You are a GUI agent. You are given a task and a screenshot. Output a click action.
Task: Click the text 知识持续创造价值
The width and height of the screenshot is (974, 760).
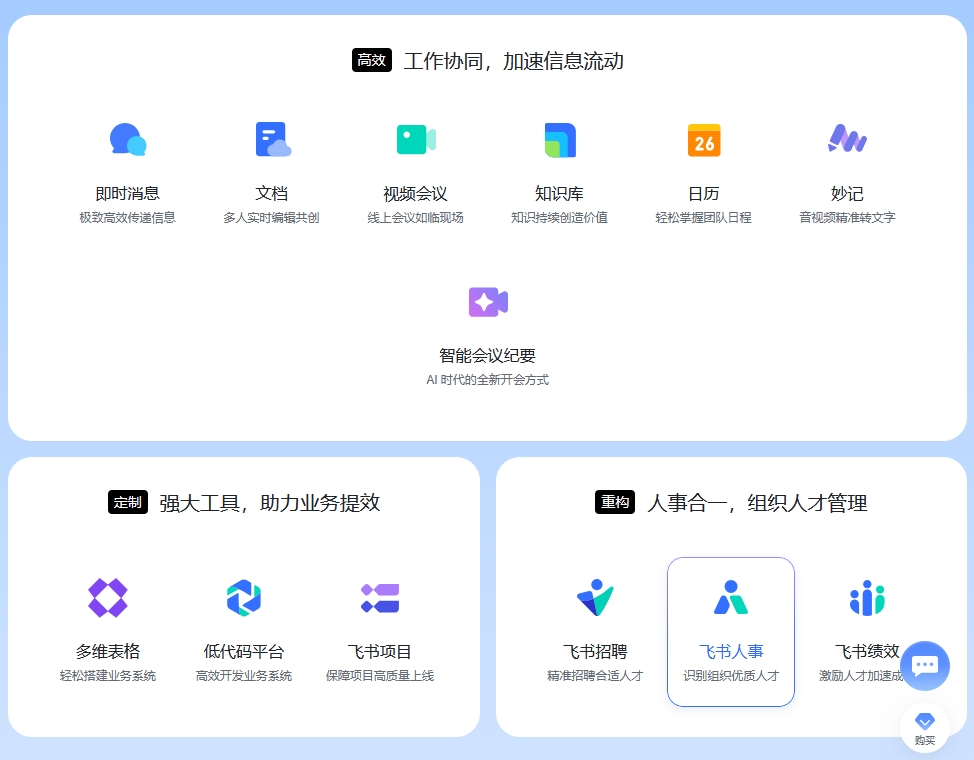coord(560,217)
